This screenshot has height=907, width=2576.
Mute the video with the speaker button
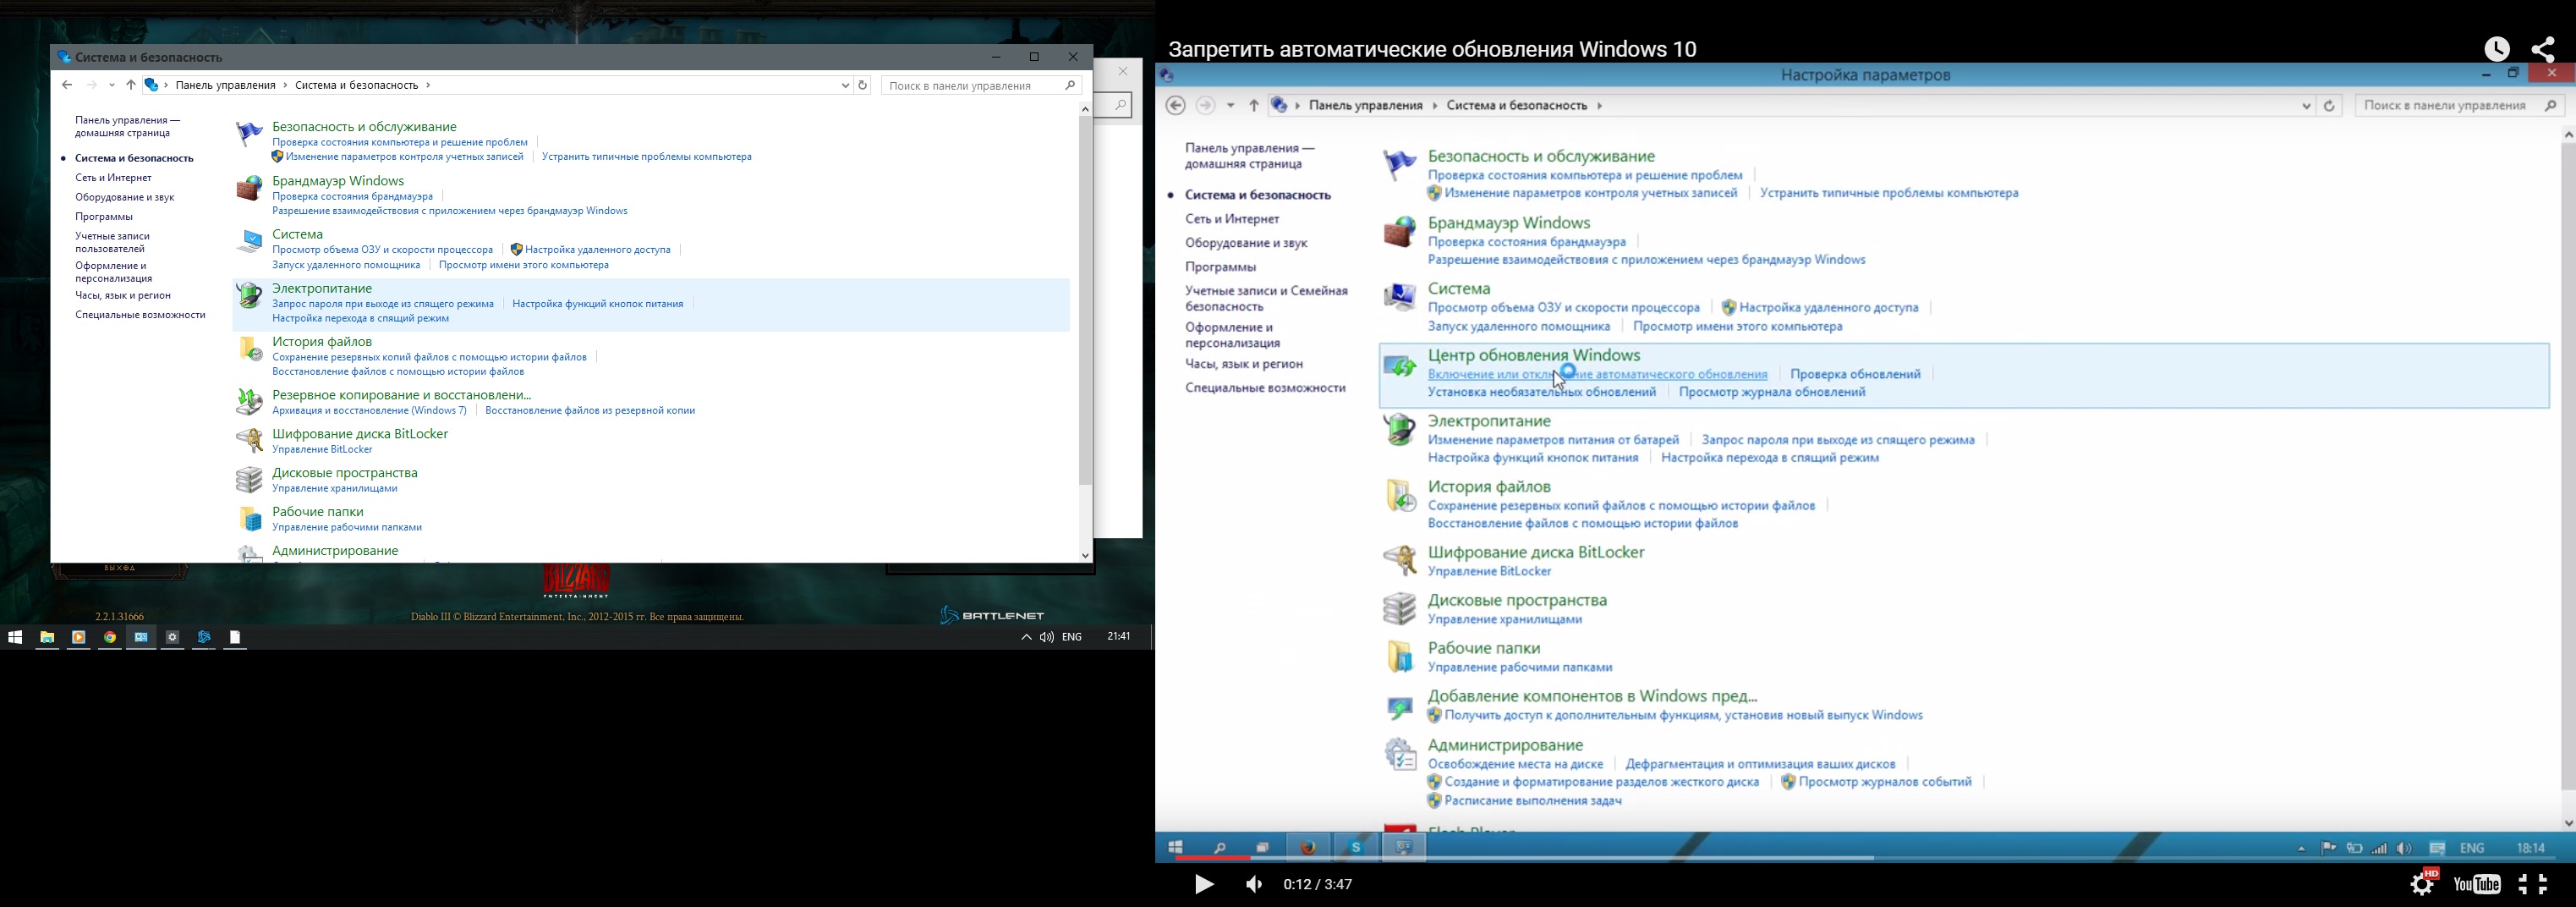(1254, 885)
